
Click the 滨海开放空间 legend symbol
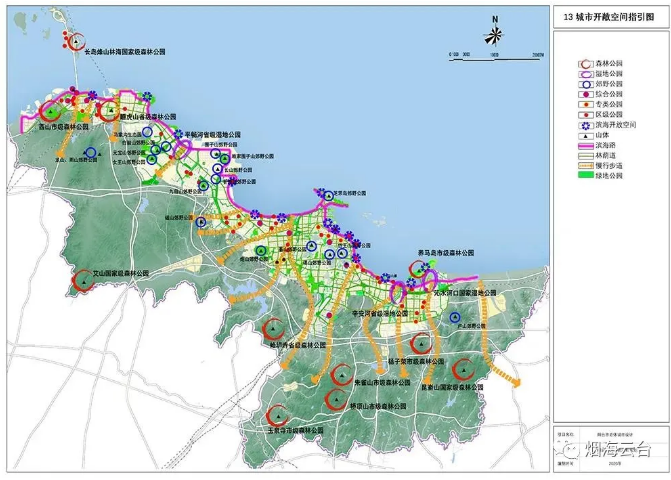(586, 125)
